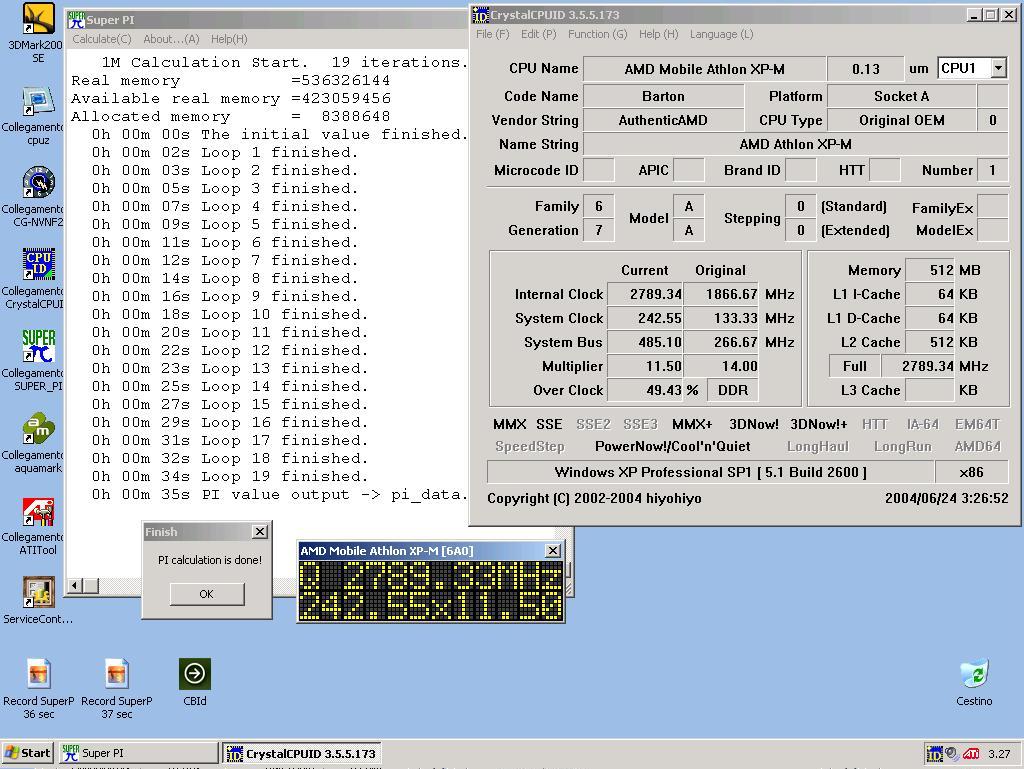Screen dimensions: 1024x769
Task: Click the '1M Calculation Start.' line in Super PI
Action: [x=285, y=63]
